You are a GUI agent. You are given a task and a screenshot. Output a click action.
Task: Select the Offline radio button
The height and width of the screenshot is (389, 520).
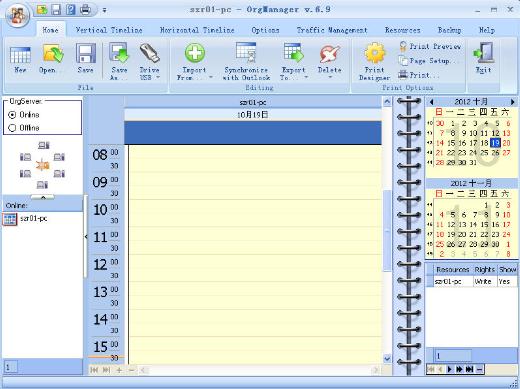pos(12,128)
